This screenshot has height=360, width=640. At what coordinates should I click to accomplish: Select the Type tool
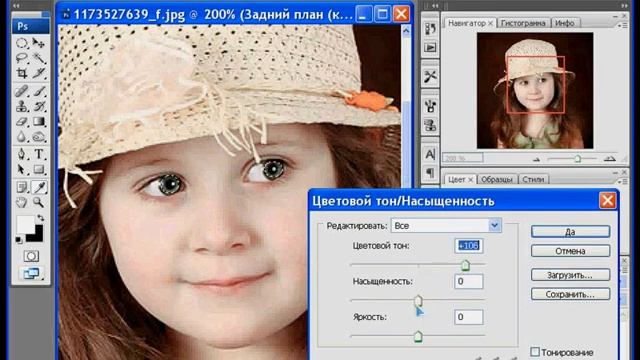(x=39, y=154)
